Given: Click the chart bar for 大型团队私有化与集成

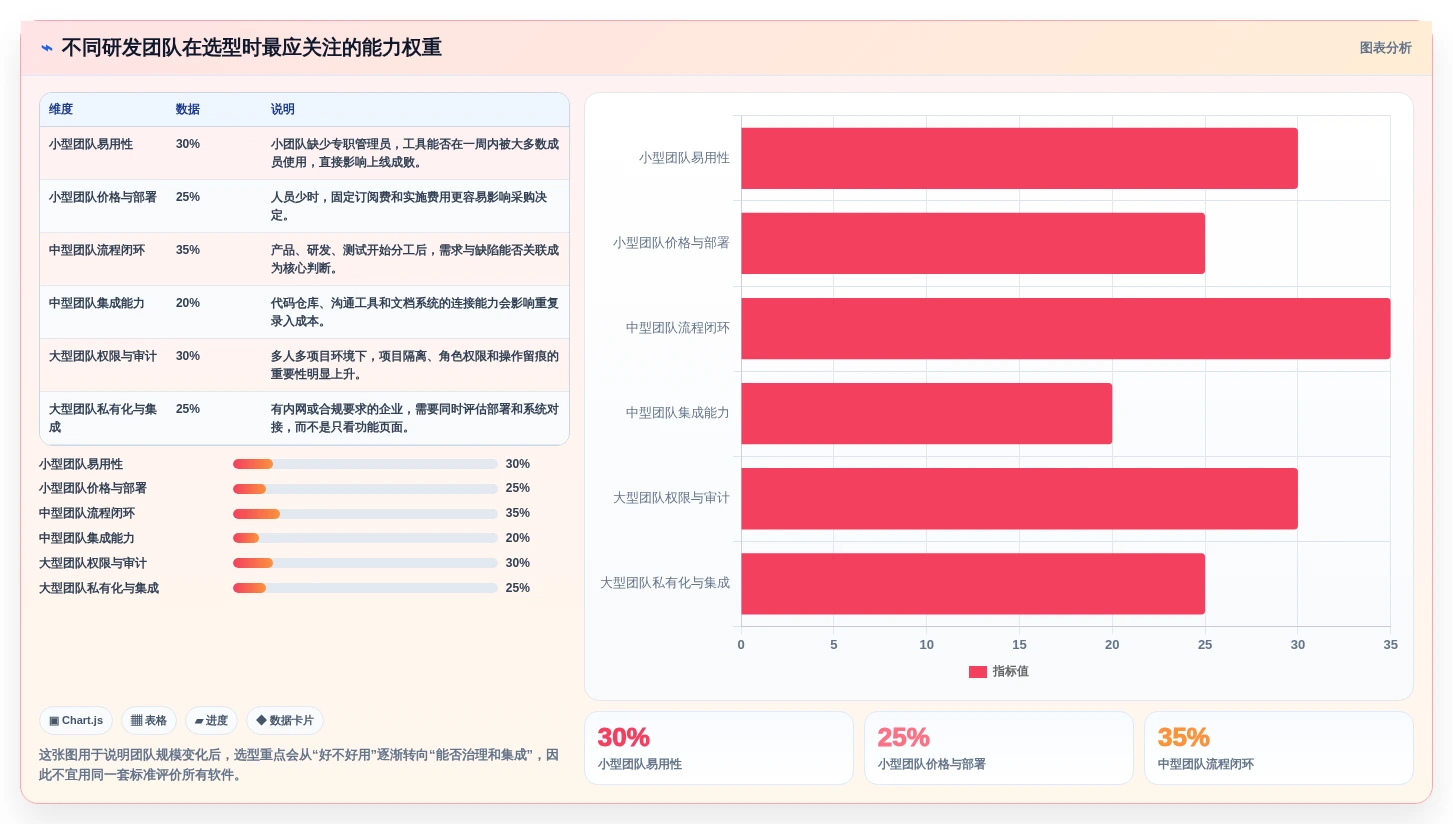Looking at the screenshot, I should tap(973, 583).
